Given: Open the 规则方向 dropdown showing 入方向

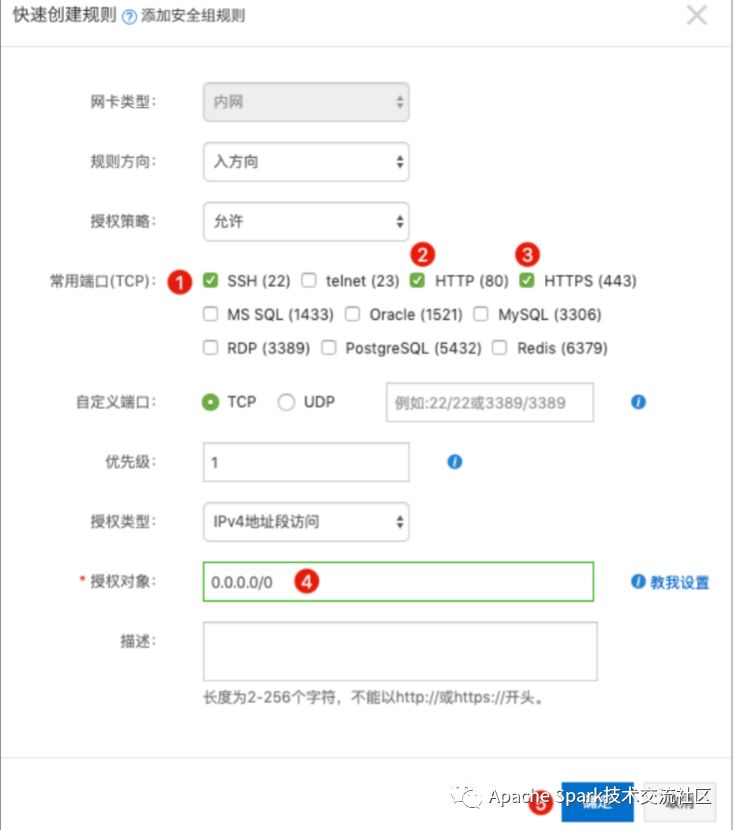Looking at the screenshot, I should [x=306, y=161].
